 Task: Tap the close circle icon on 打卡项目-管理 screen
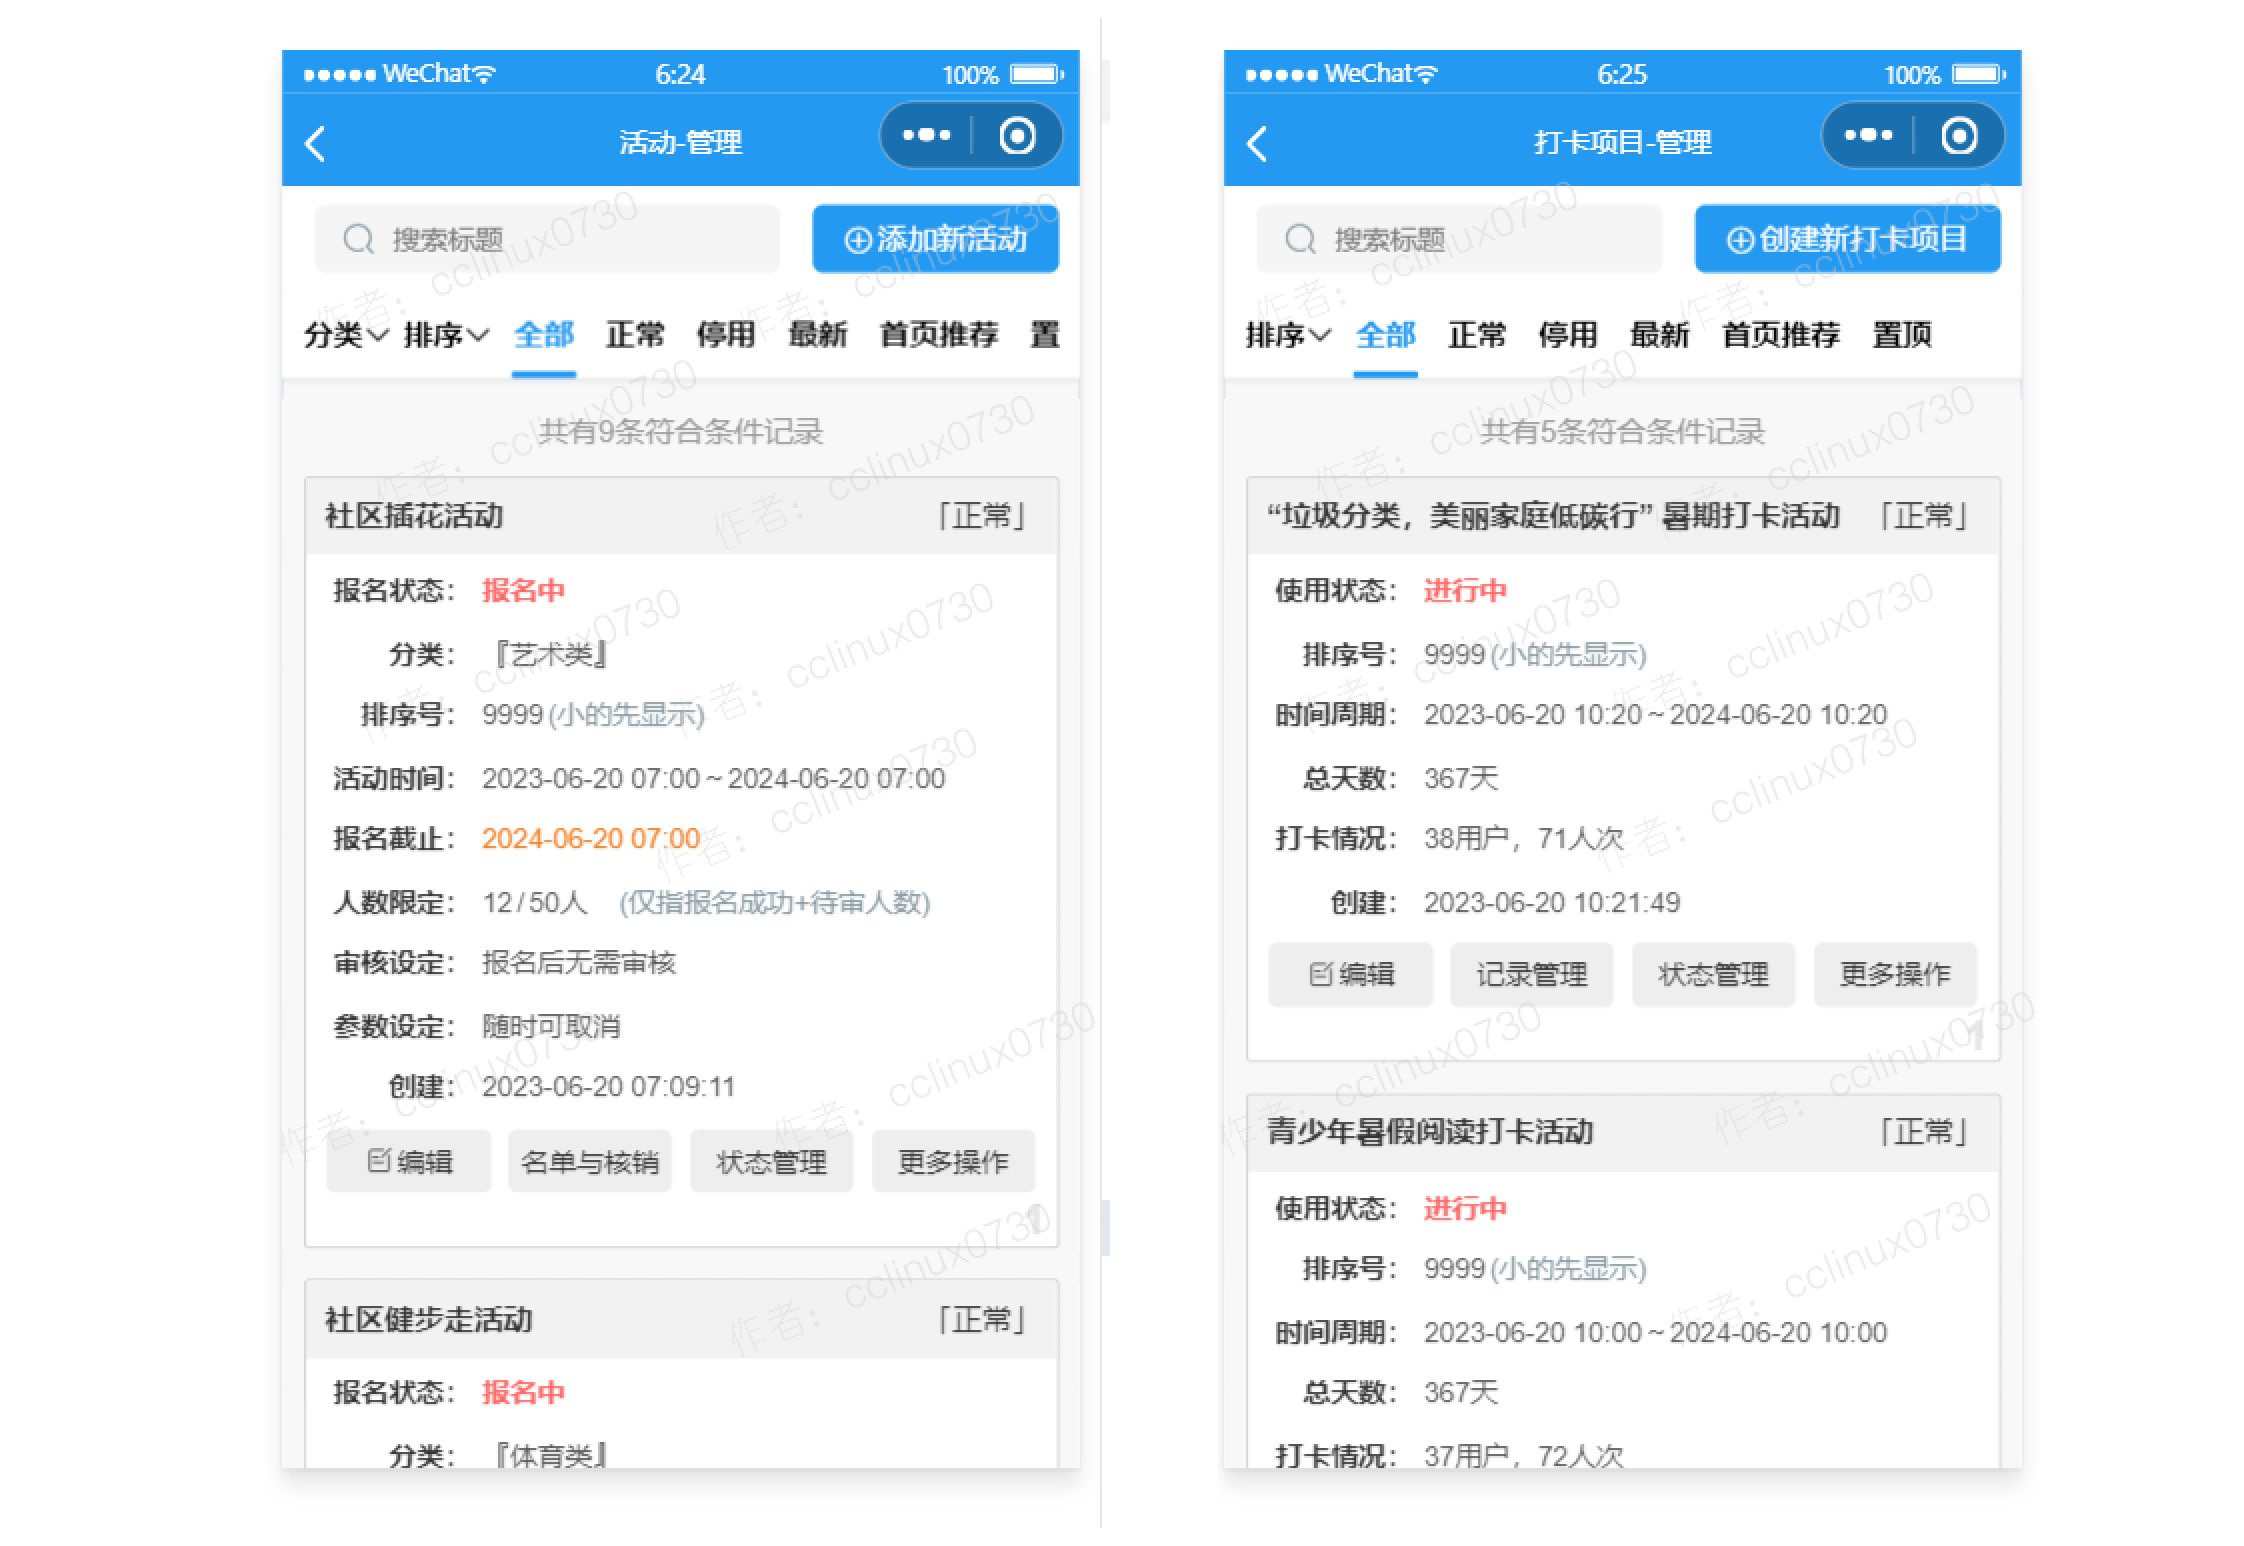1959,136
